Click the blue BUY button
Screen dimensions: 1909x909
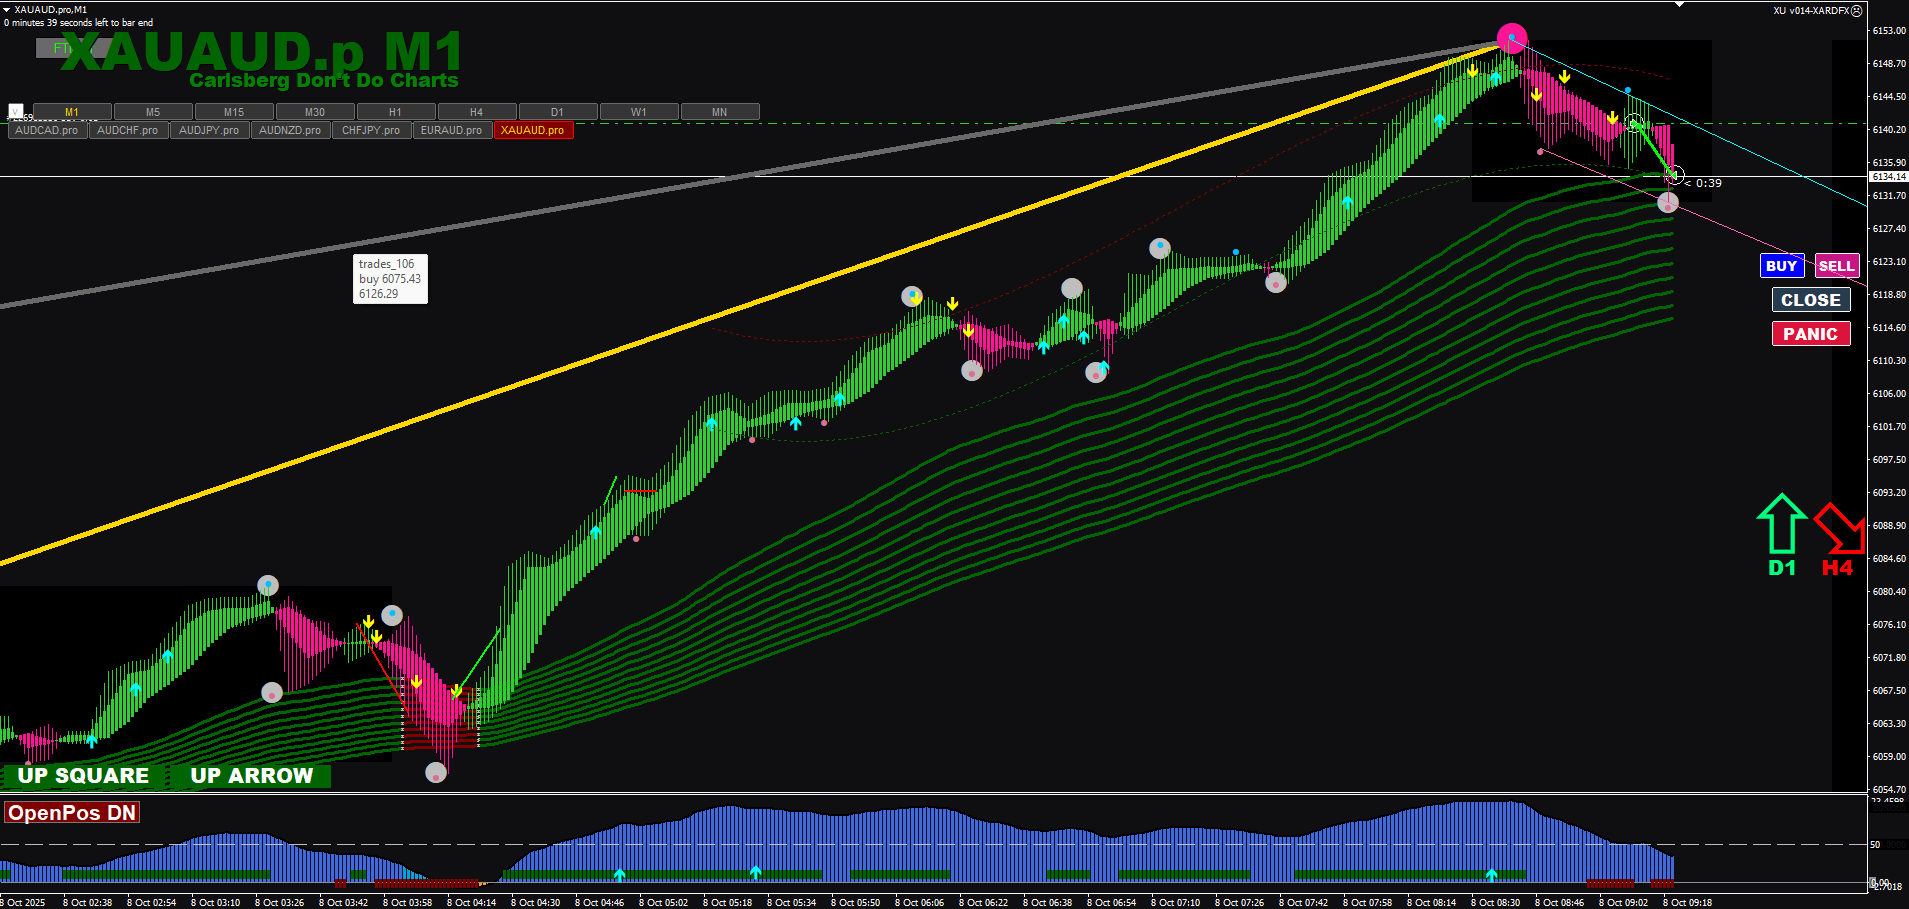tap(1782, 266)
